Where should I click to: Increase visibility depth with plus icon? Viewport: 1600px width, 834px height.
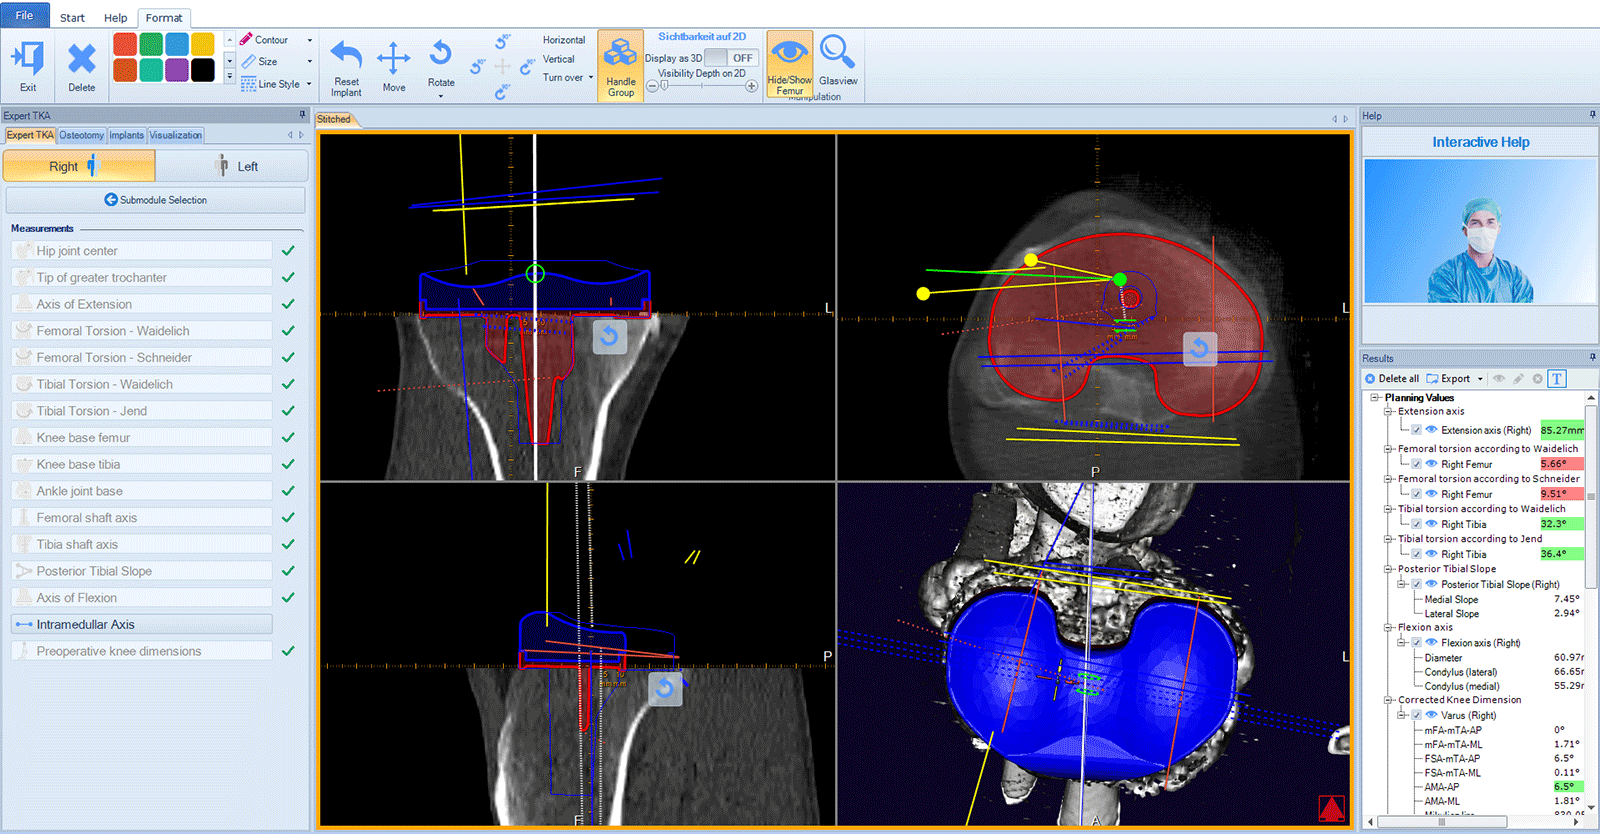(751, 86)
